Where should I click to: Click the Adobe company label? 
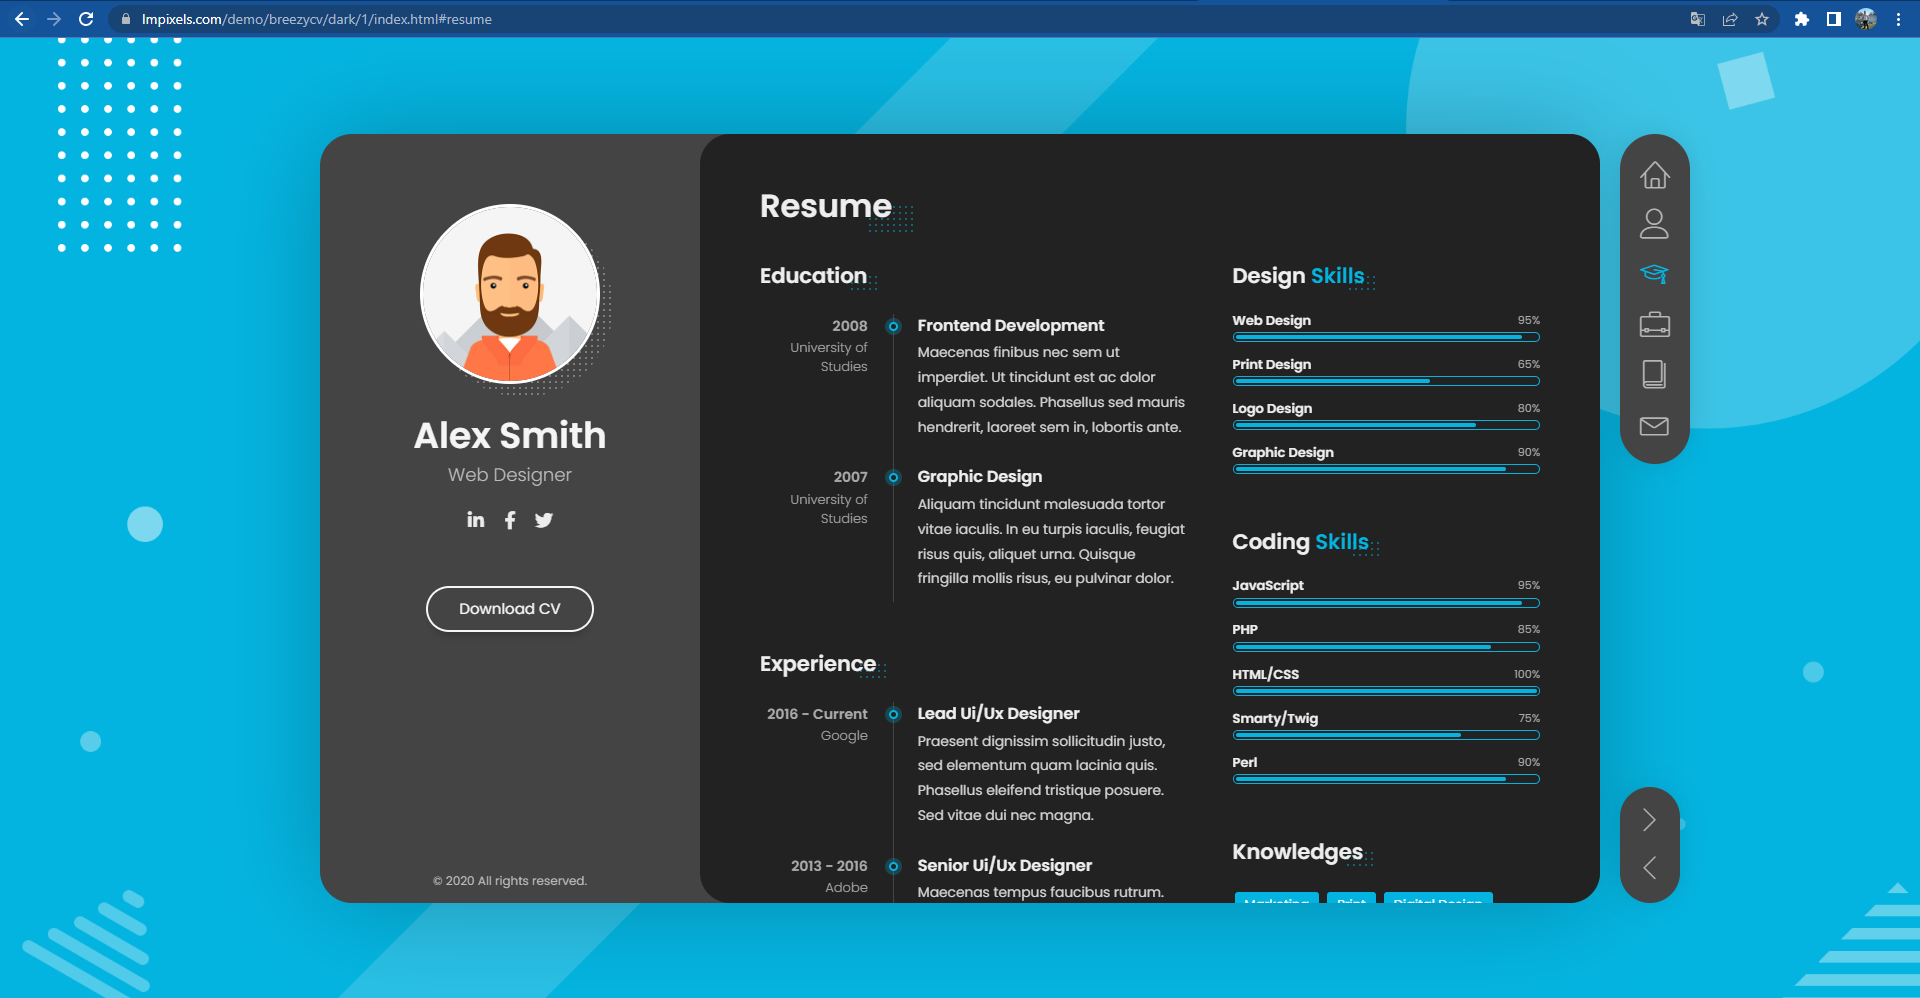846,887
